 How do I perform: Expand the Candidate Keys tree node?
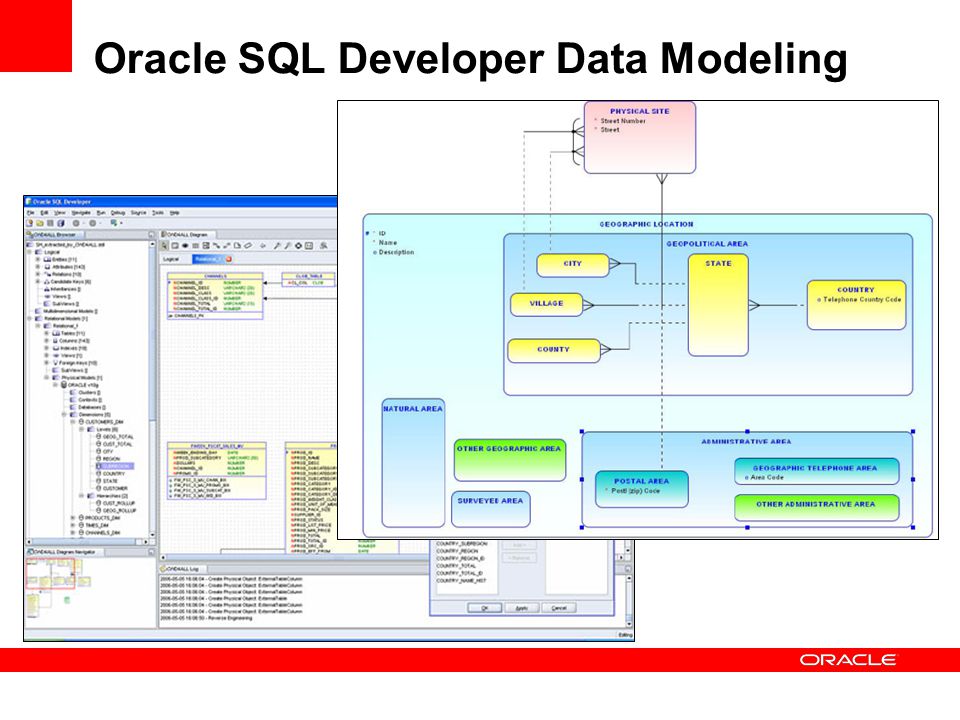coord(37,282)
